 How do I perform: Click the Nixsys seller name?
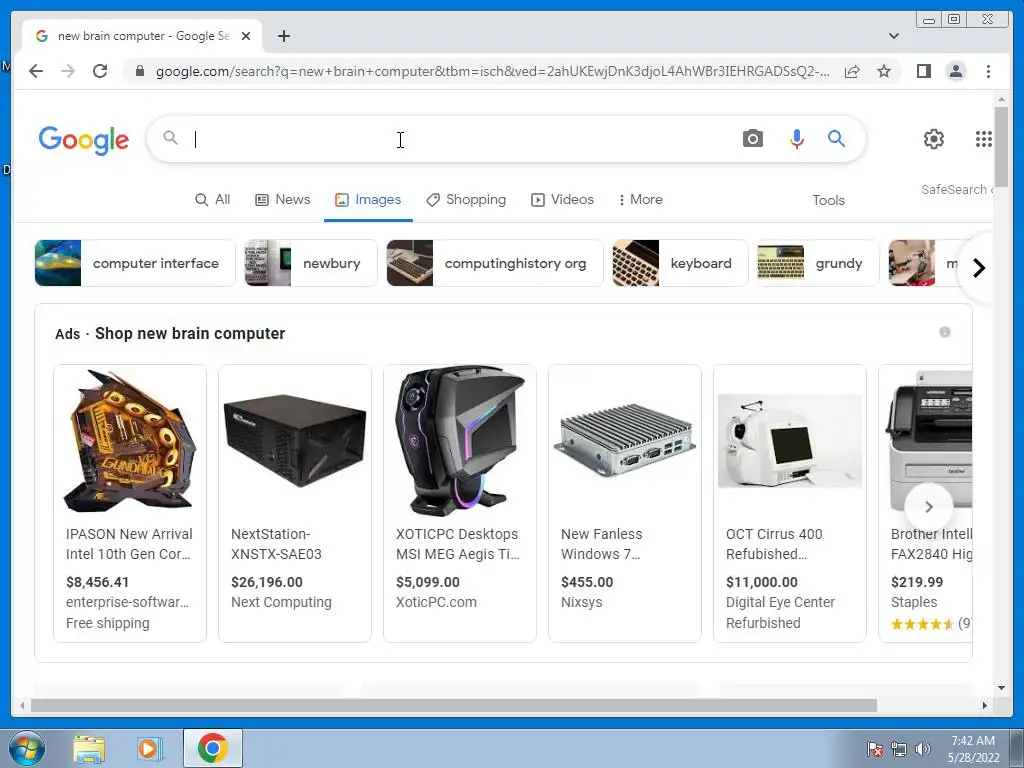(x=581, y=602)
